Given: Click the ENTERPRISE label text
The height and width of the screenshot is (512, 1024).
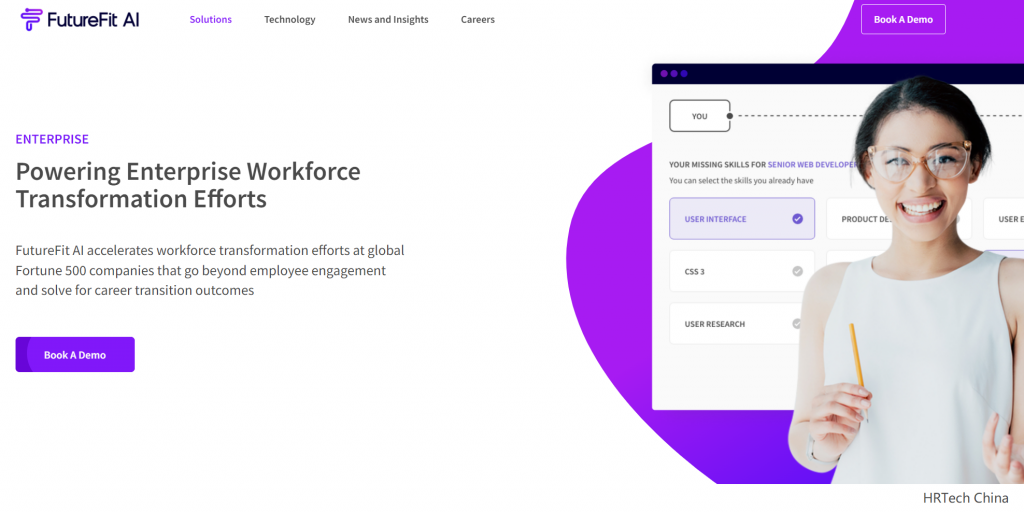Looking at the screenshot, I should (x=52, y=139).
